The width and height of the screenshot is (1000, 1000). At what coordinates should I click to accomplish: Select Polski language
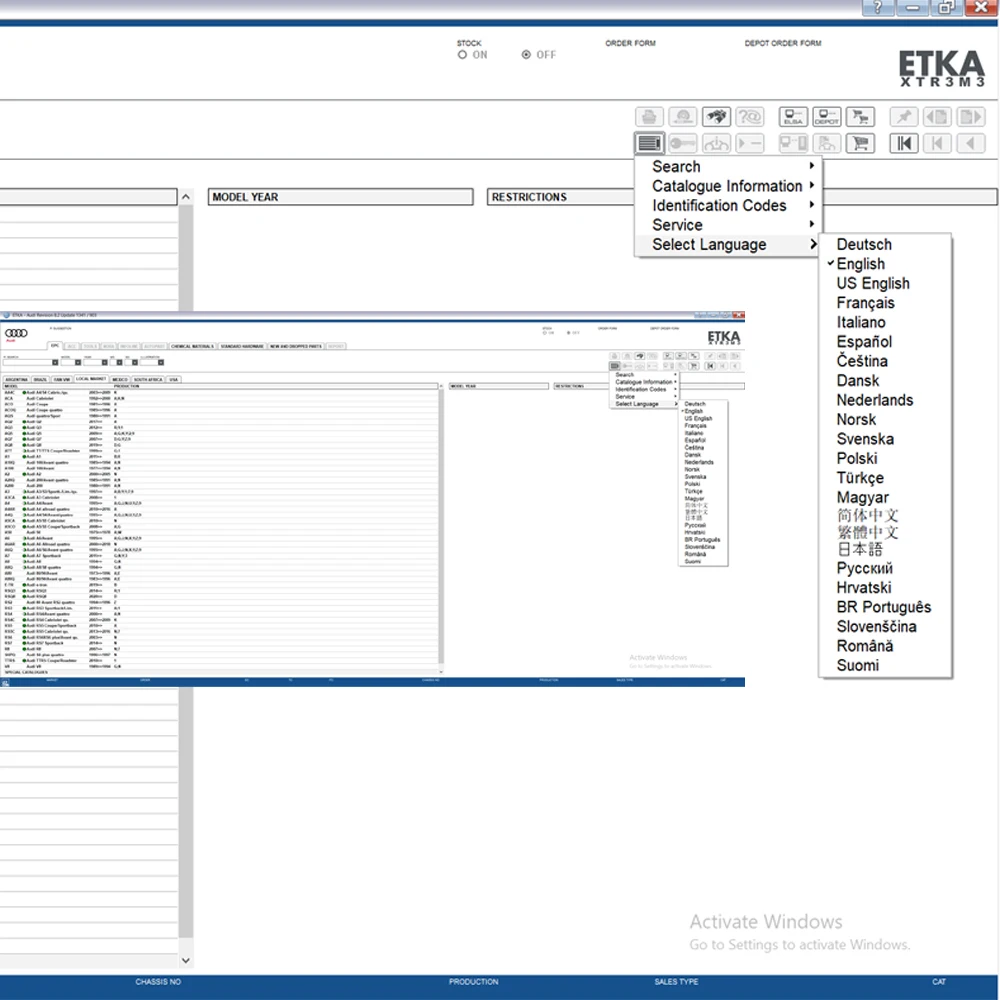(857, 459)
